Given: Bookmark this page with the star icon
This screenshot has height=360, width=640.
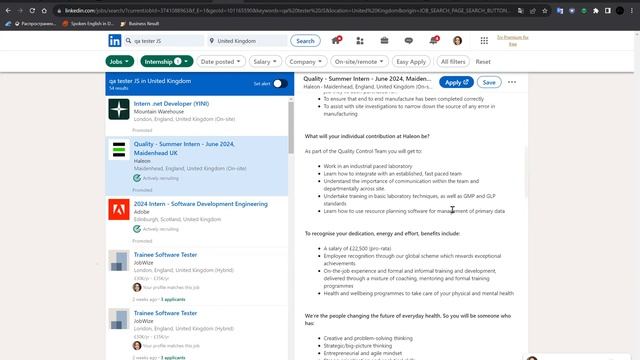Looking at the screenshot, I should pos(545,11).
